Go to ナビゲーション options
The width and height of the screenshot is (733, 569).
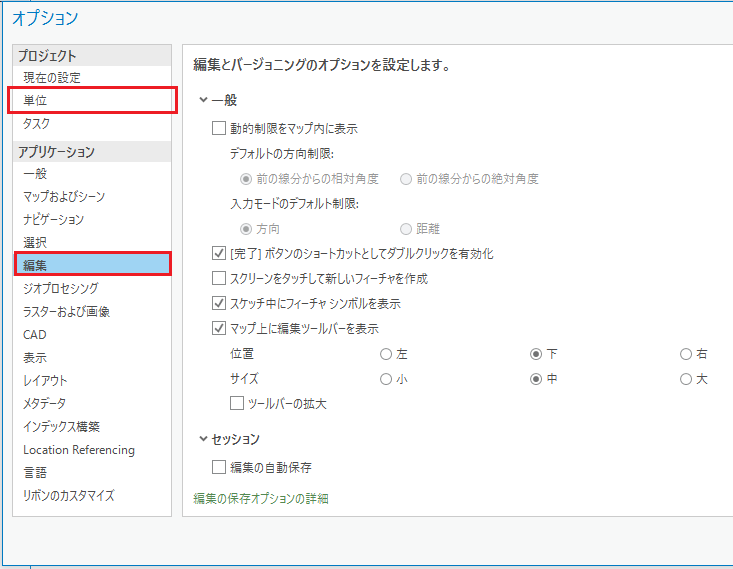click(92, 219)
